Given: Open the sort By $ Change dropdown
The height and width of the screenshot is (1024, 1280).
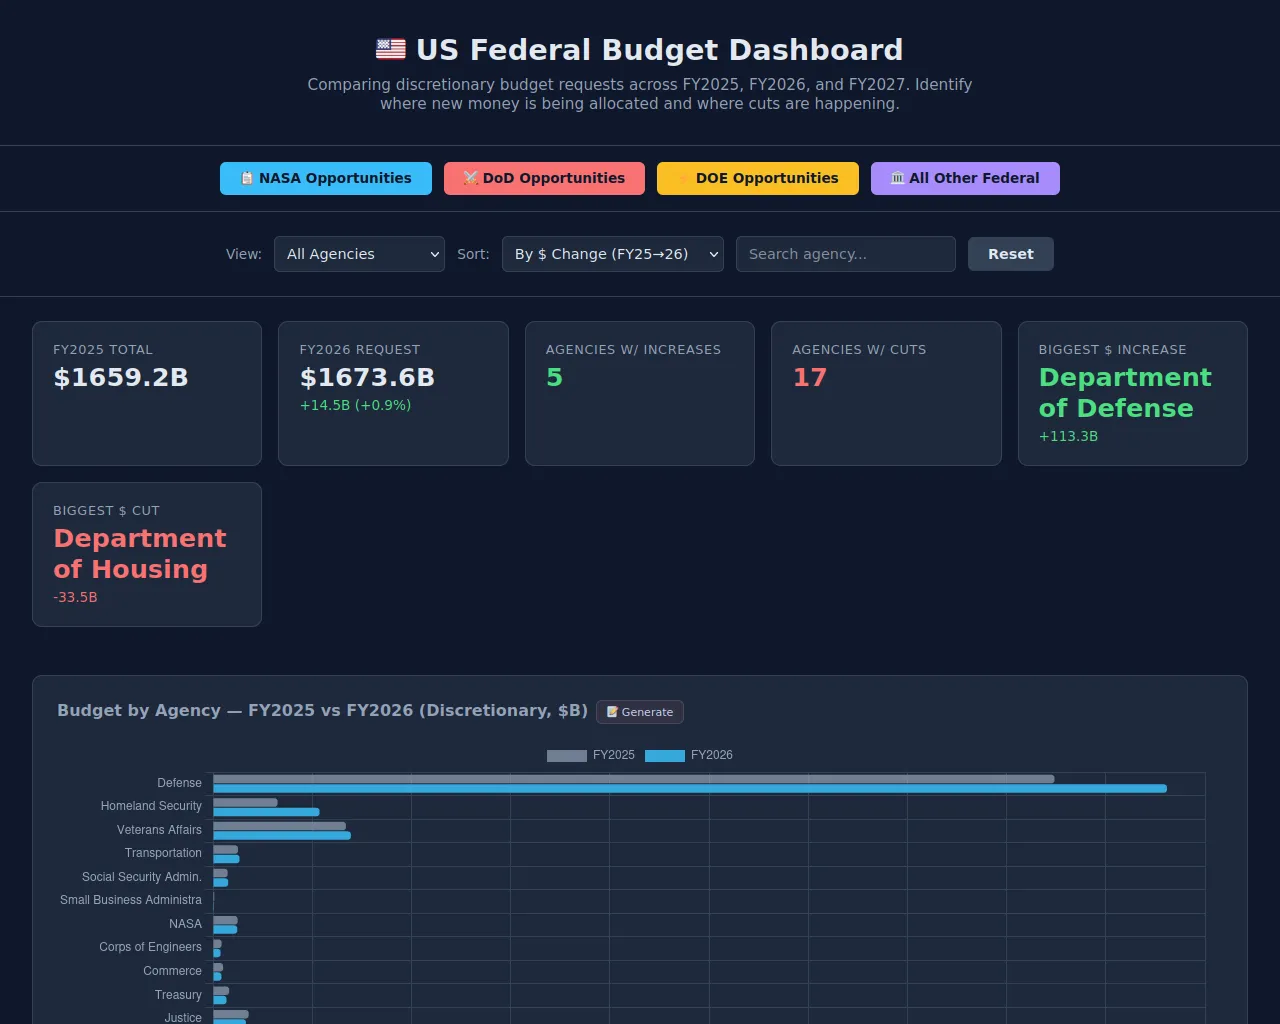Looking at the screenshot, I should (x=613, y=254).
